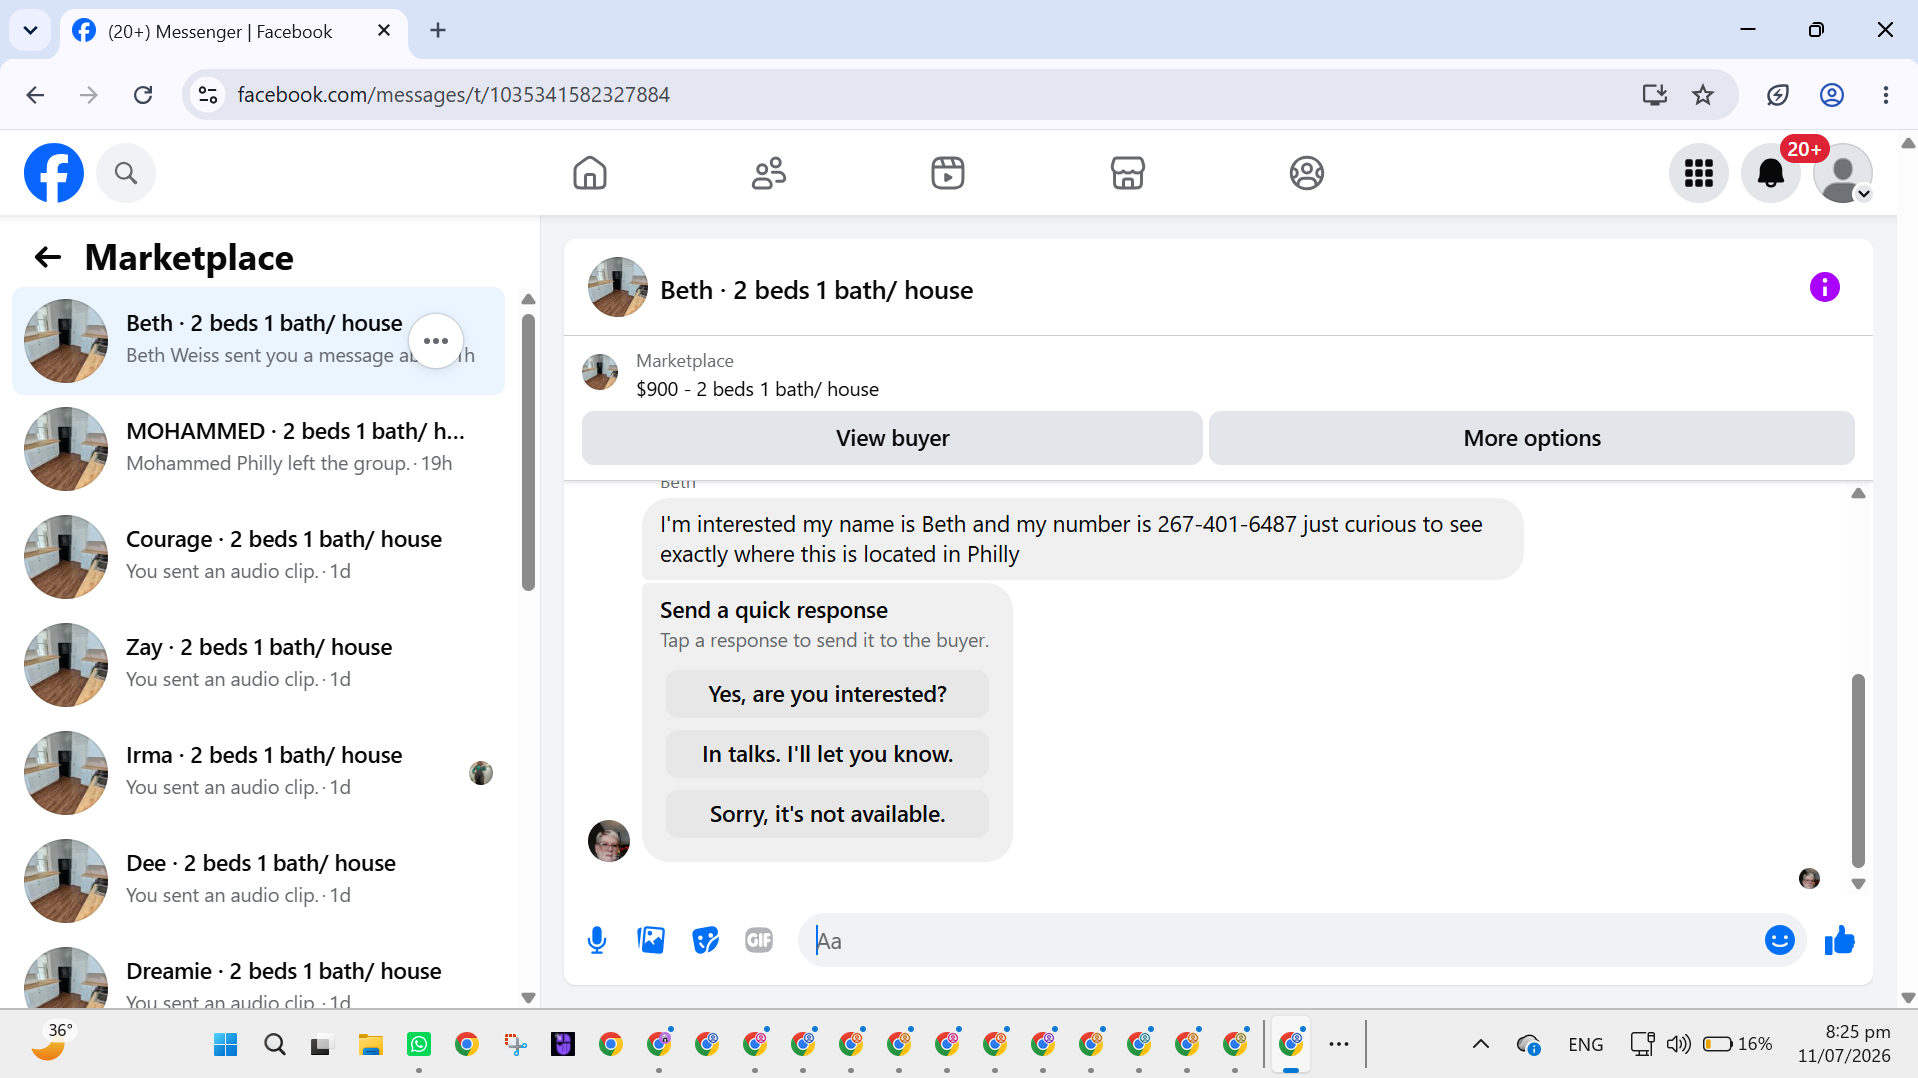Open the Facebook logo home link
1918x1078 pixels.
tap(54, 173)
